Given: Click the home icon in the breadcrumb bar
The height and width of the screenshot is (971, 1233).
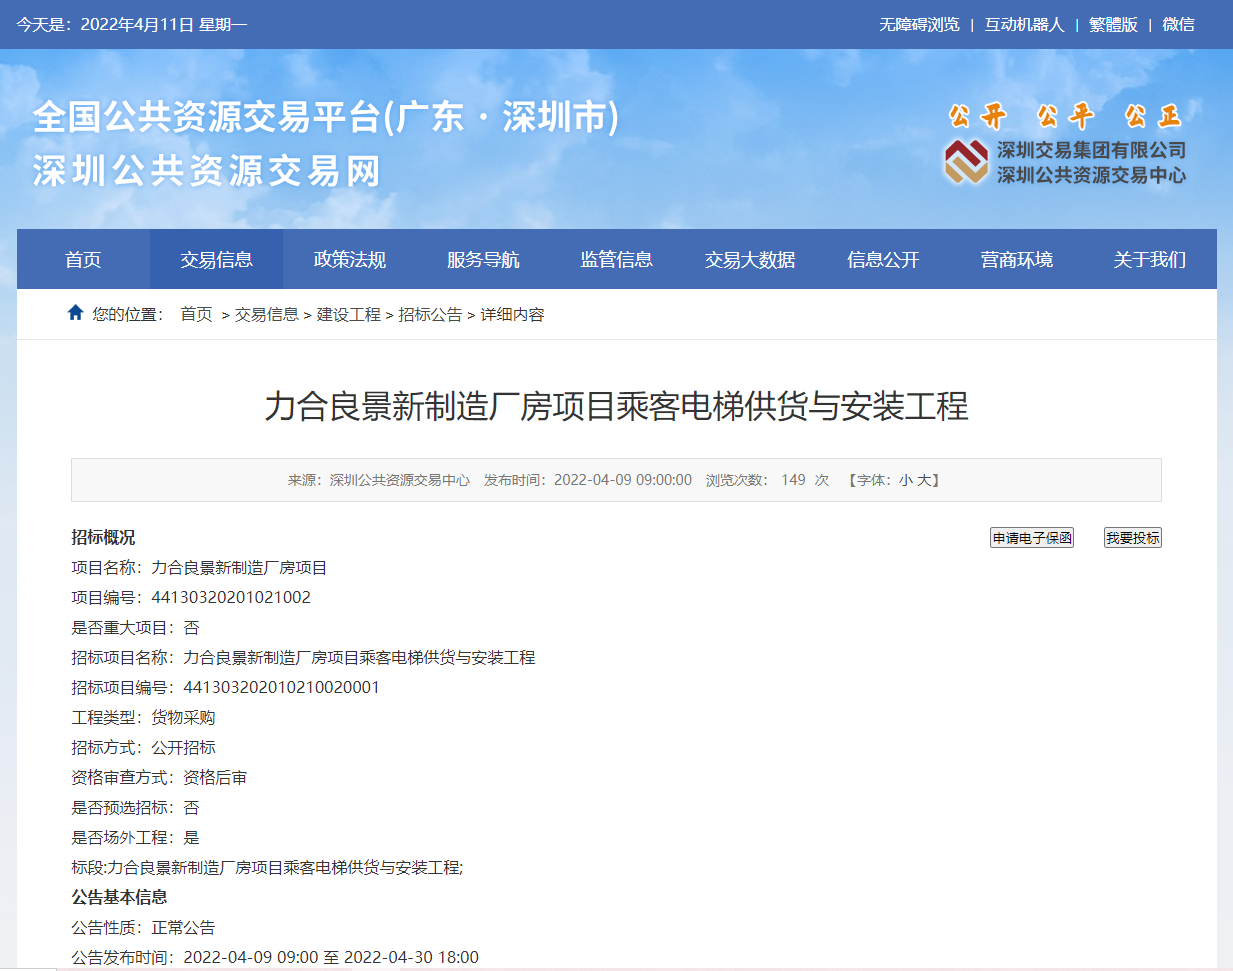Looking at the screenshot, I should coord(75,312).
